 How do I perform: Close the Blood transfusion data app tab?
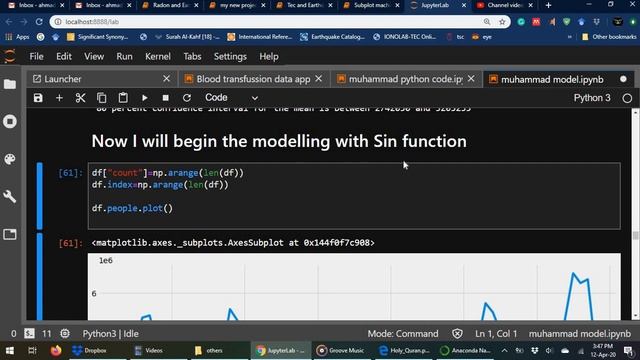tap(319, 78)
